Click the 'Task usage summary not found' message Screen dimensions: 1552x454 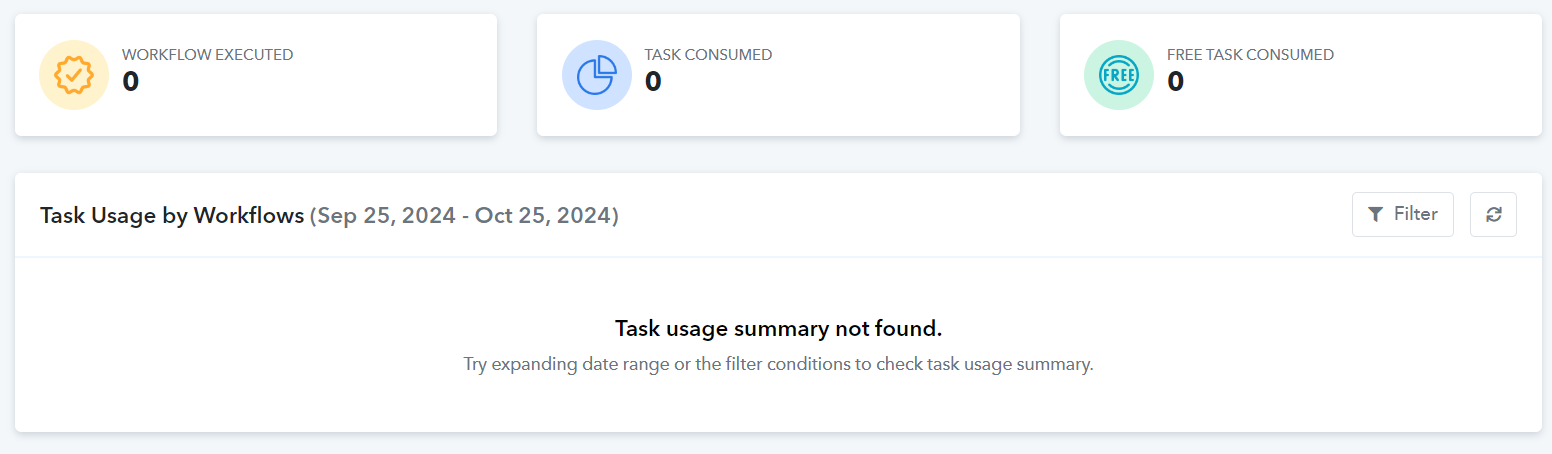778,329
